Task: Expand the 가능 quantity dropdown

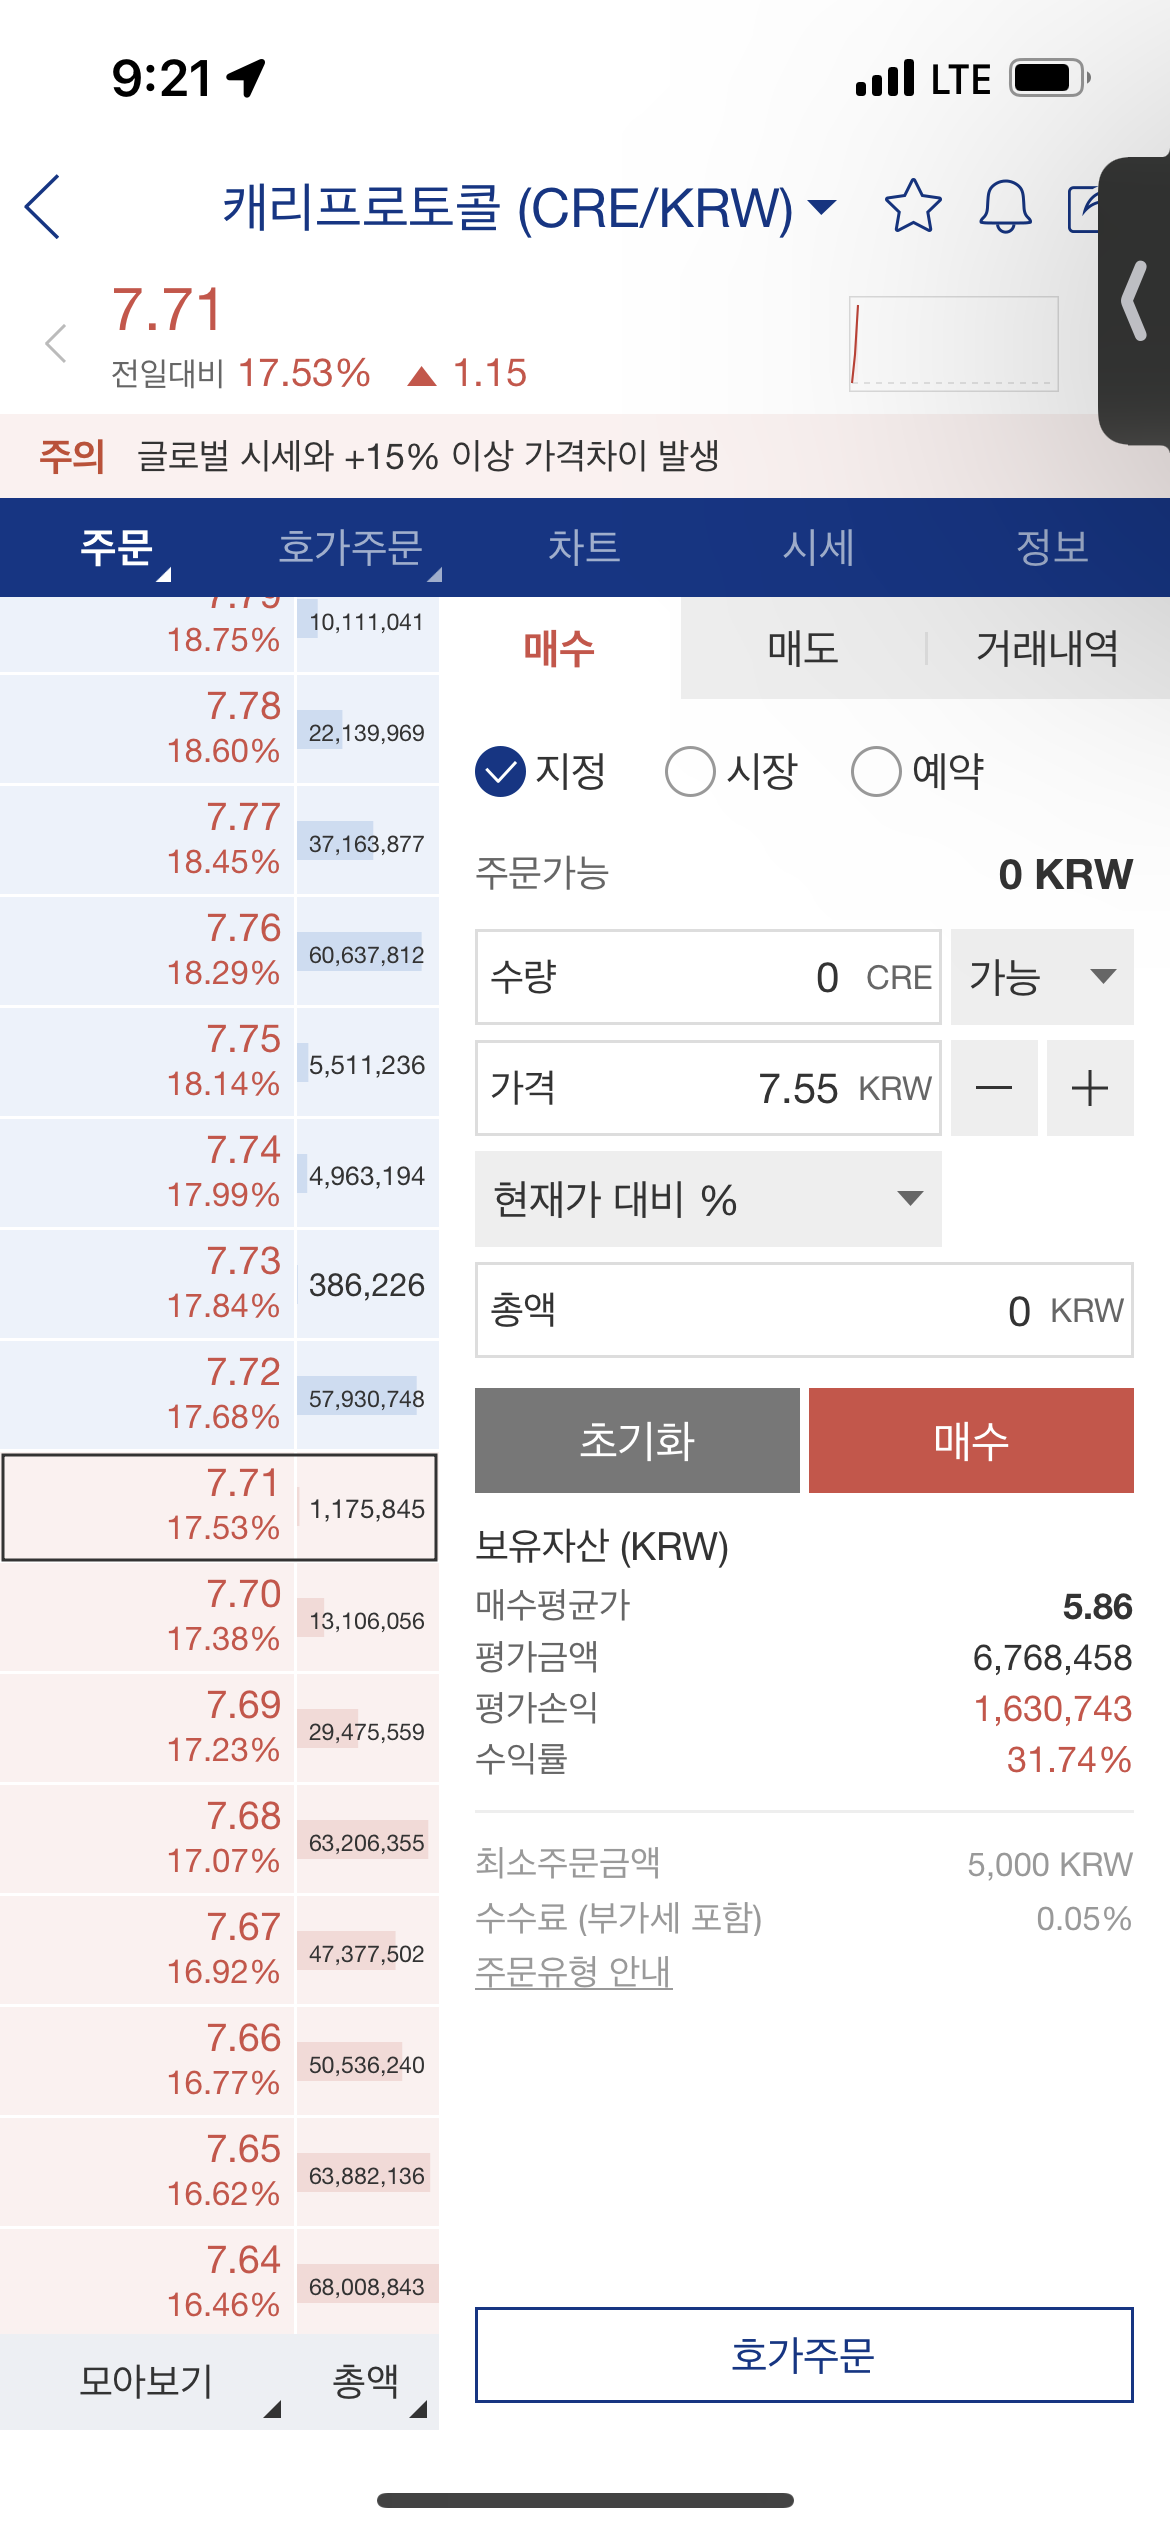Action: click(x=1042, y=977)
